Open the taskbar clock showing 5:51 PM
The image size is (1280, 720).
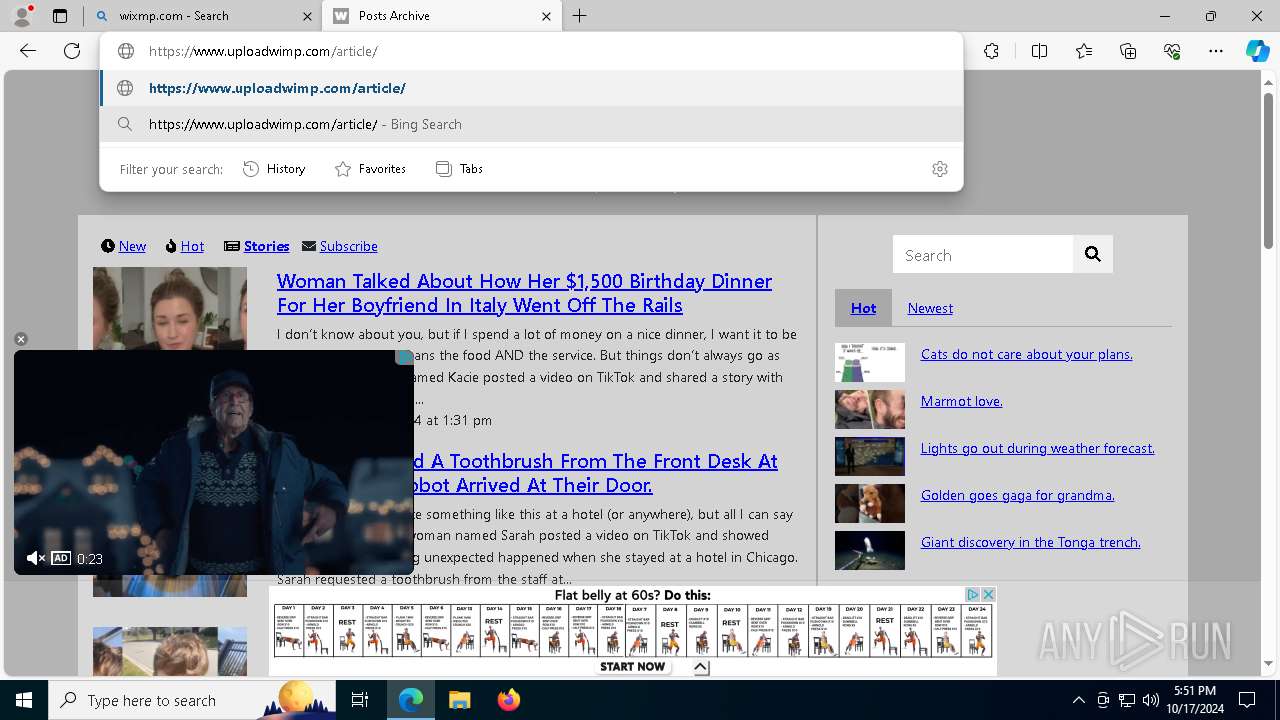[1196, 700]
